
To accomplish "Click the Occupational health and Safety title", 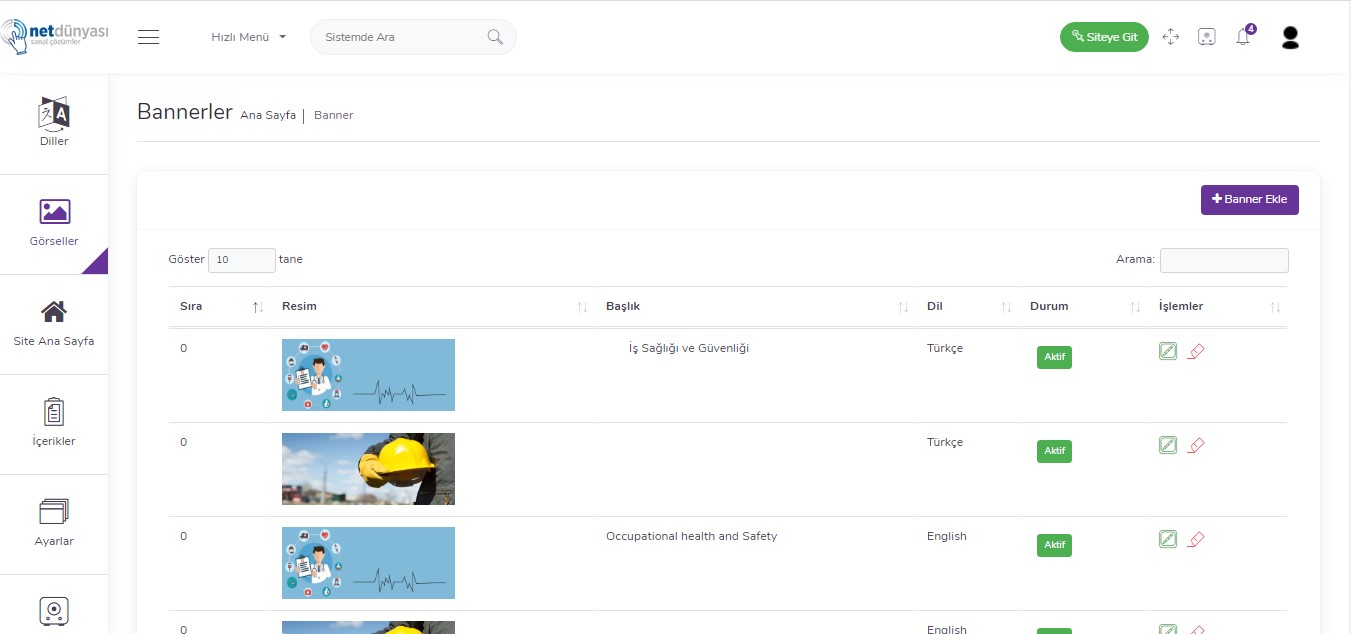I will pos(691,536).
